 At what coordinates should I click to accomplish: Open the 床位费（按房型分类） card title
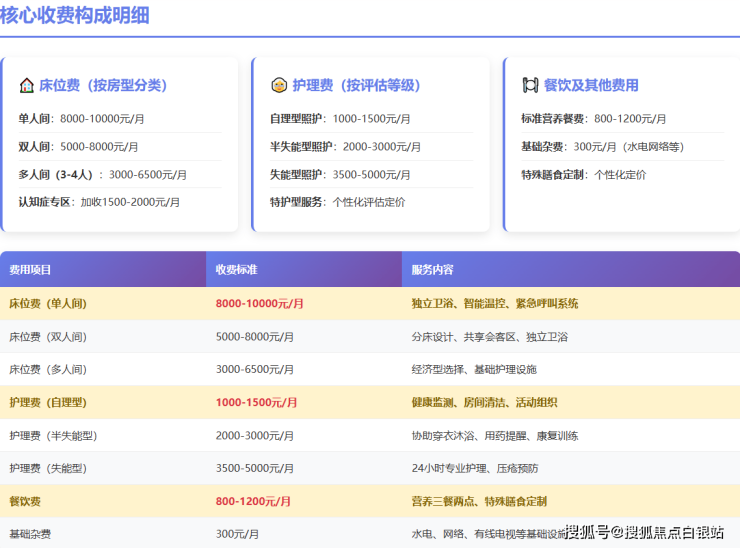tap(103, 86)
